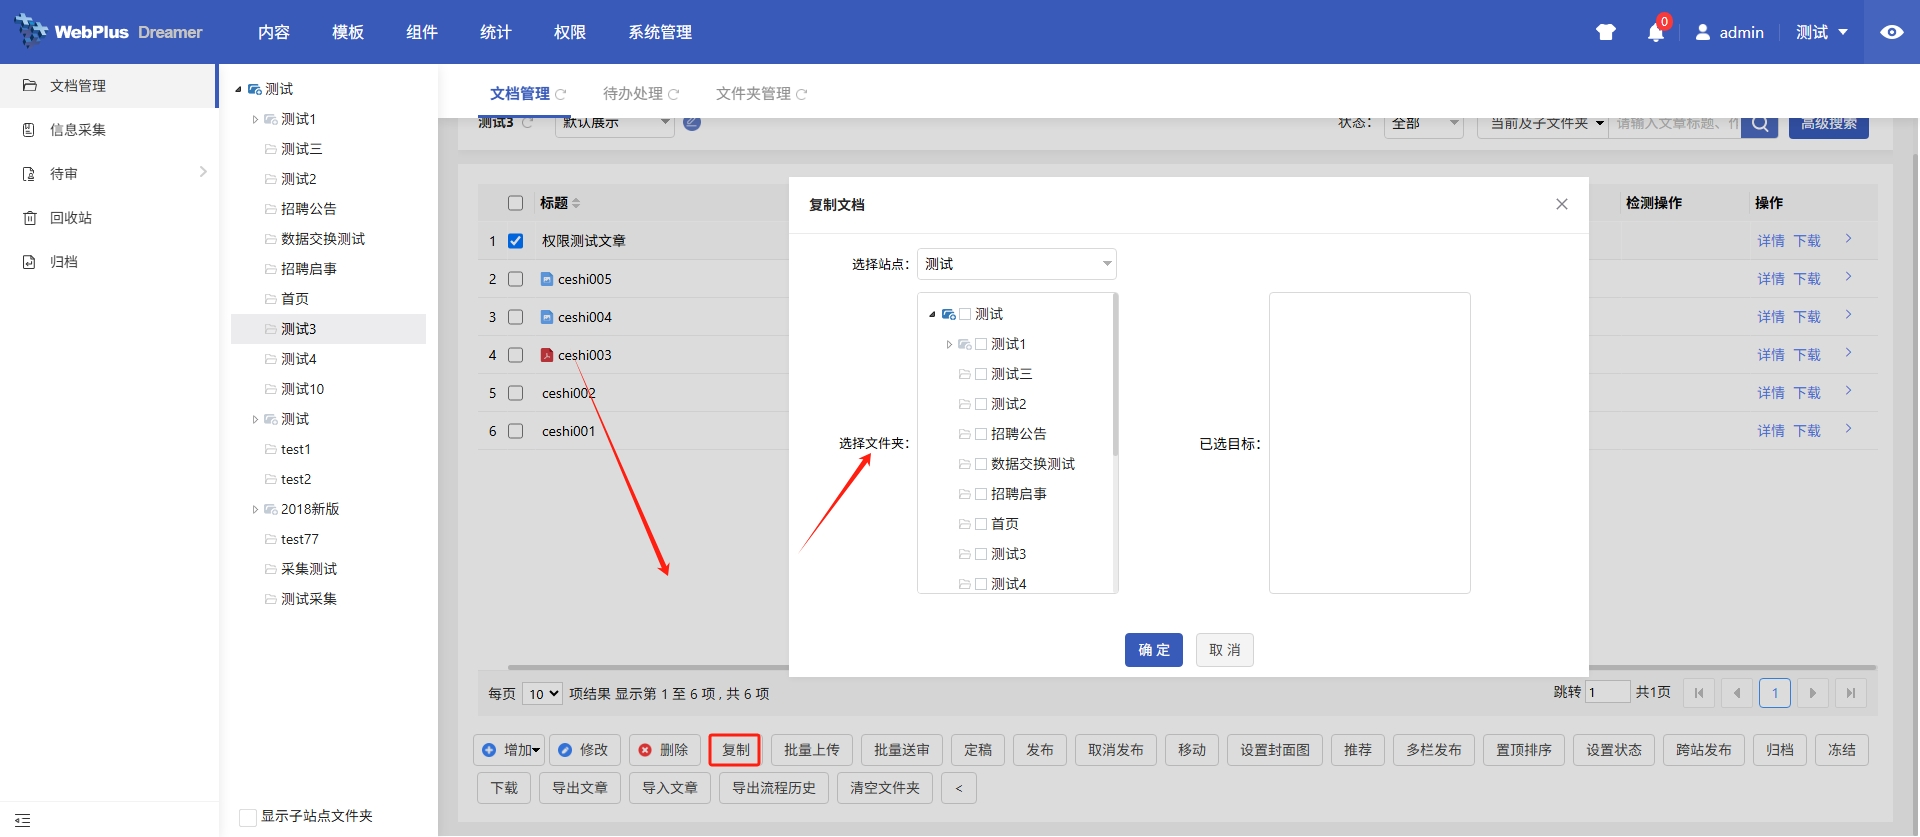Enable 显示子站点文件夹 checkbox

coord(248,817)
